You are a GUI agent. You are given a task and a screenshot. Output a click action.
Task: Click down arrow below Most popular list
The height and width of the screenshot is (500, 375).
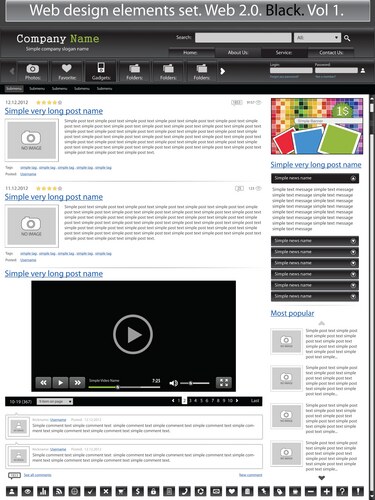click(321, 478)
